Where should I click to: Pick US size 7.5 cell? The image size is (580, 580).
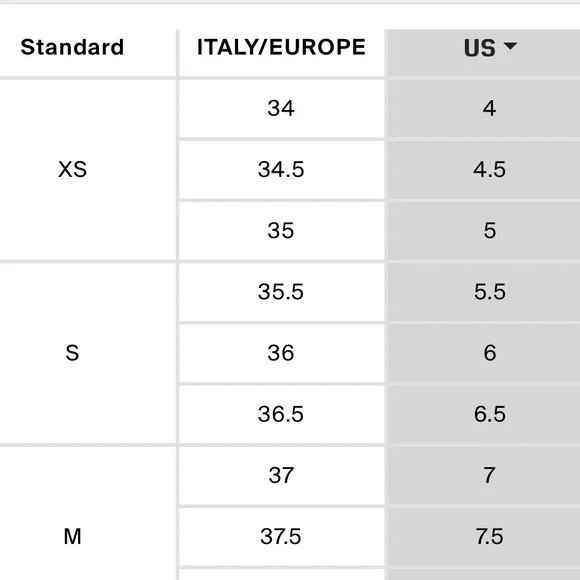tap(483, 536)
